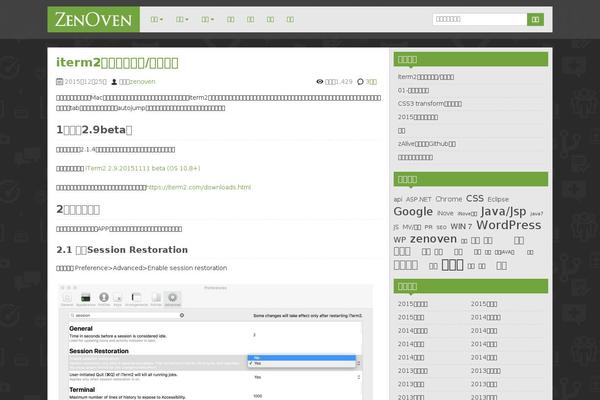Image resolution: width=600 pixels, height=400 pixels.
Task: Select the iNove tag after Google
Action: point(445,213)
